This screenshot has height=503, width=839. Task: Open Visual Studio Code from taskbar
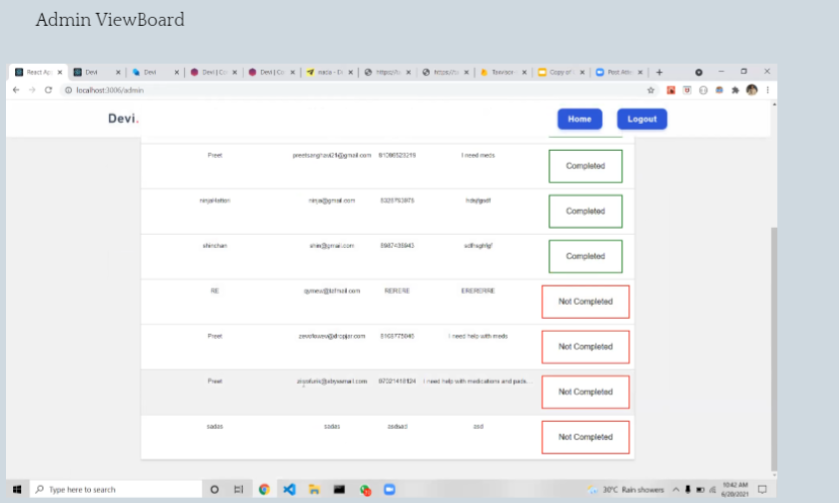click(x=289, y=489)
